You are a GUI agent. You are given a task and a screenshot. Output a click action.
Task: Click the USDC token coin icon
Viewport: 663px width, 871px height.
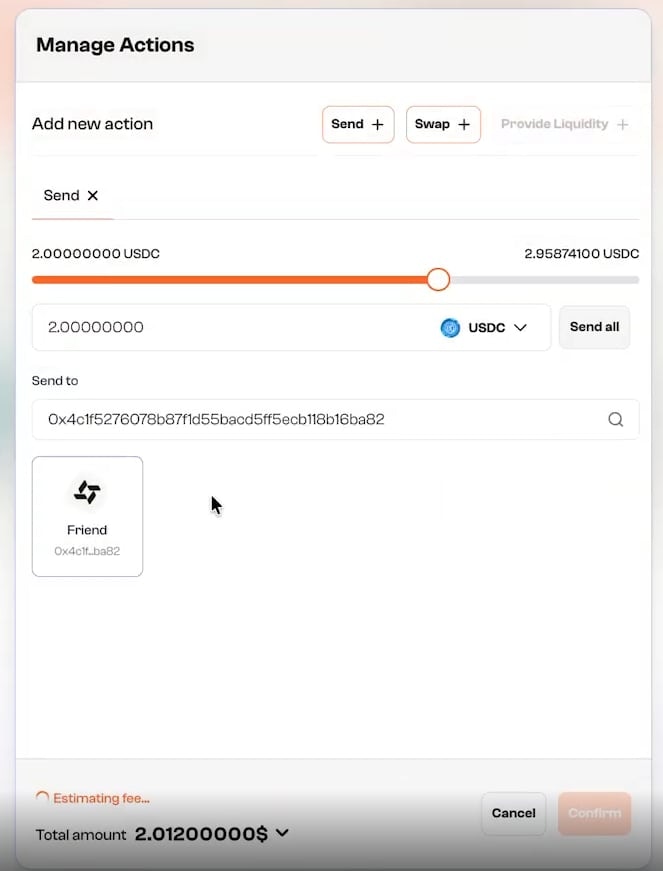[x=450, y=327]
